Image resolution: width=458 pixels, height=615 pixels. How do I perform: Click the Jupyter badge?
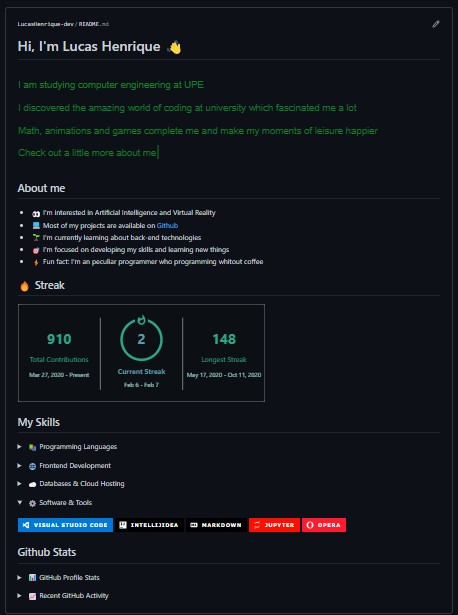click(x=274, y=525)
